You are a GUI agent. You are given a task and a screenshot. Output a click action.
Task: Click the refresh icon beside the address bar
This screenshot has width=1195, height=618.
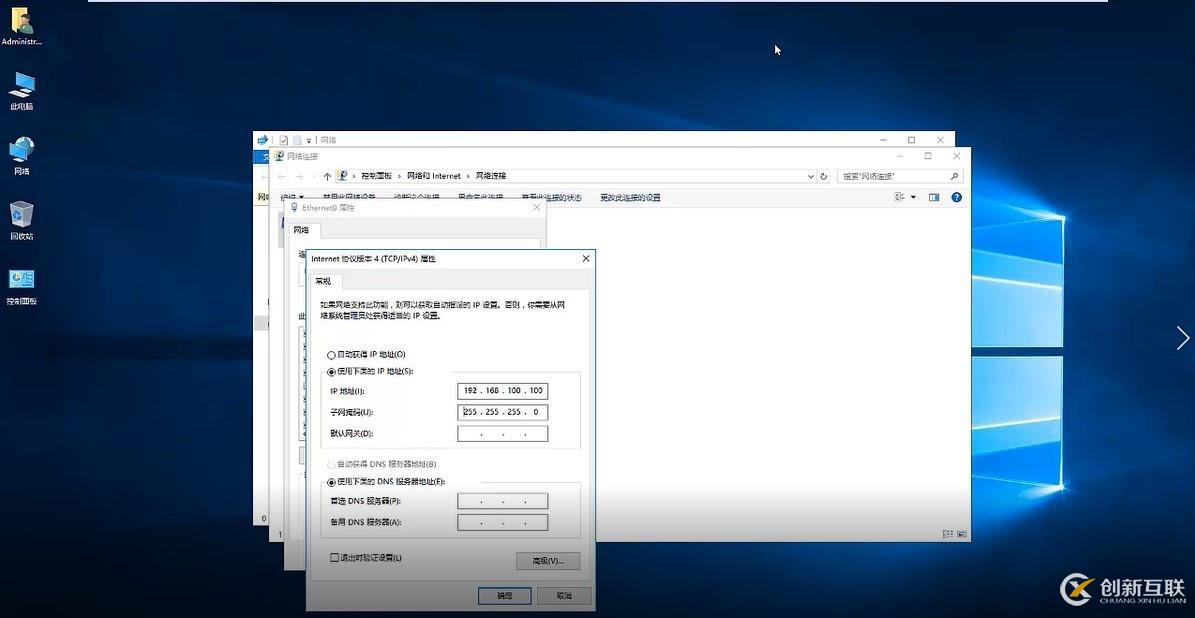pos(823,176)
